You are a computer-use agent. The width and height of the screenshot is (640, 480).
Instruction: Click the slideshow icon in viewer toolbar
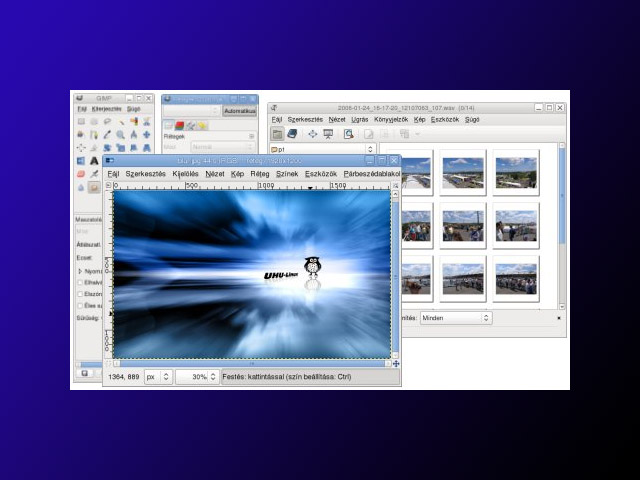(327, 133)
